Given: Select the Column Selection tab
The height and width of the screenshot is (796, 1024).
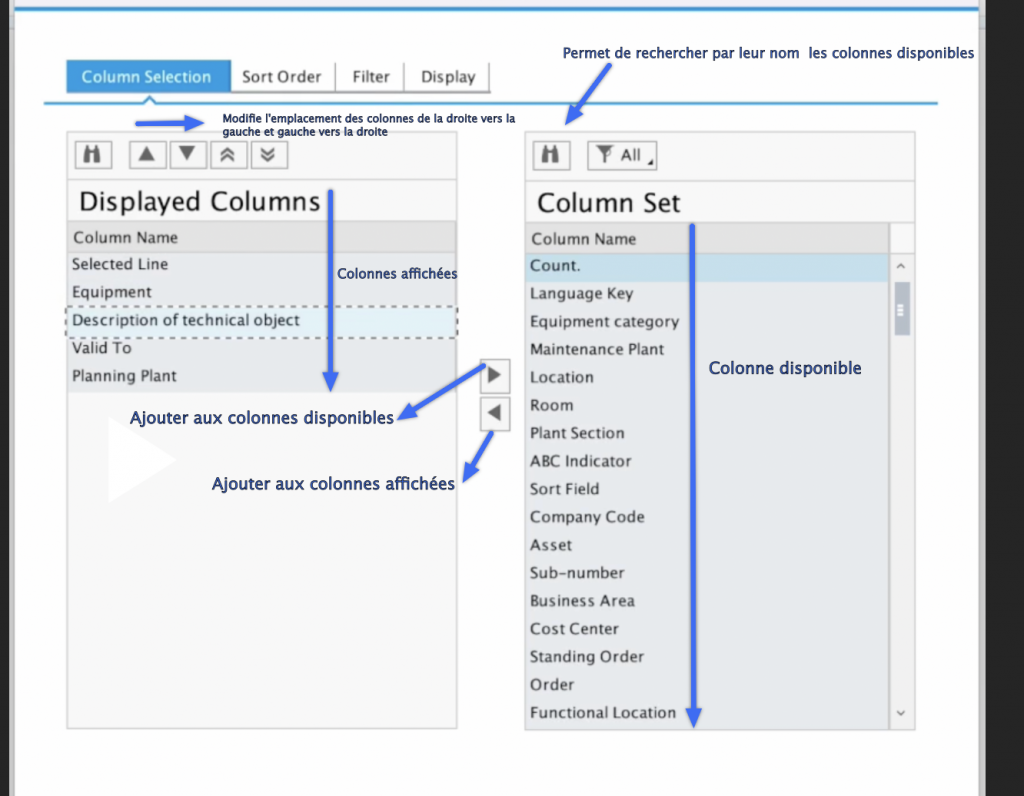Looking at the screenshot, I should (146, 77).
